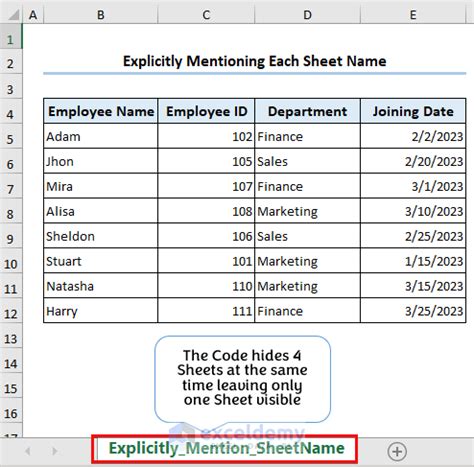Select Joining Date cell '2/25/2023'
The width and height of the screenshot is (474, 467).
[x=413, y=236]
